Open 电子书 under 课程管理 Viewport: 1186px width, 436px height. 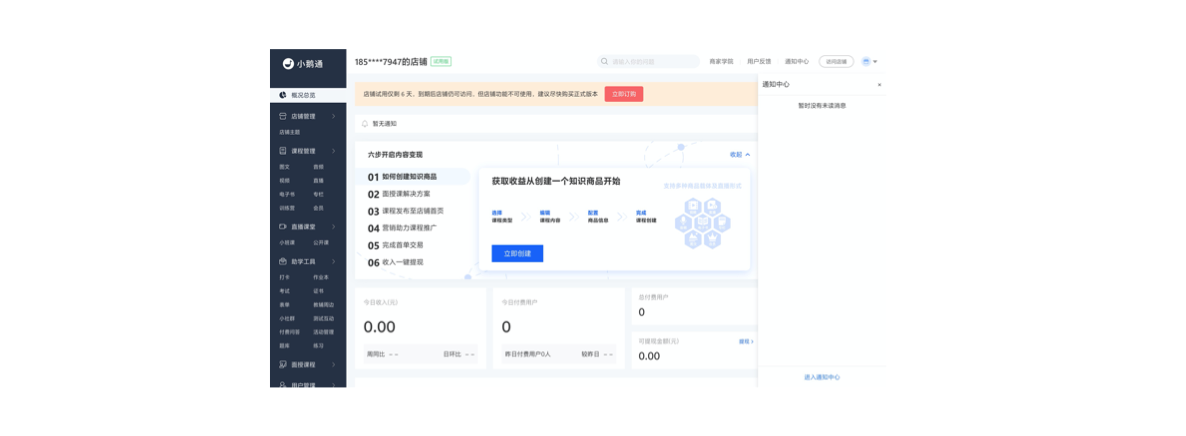coord(287,195)
